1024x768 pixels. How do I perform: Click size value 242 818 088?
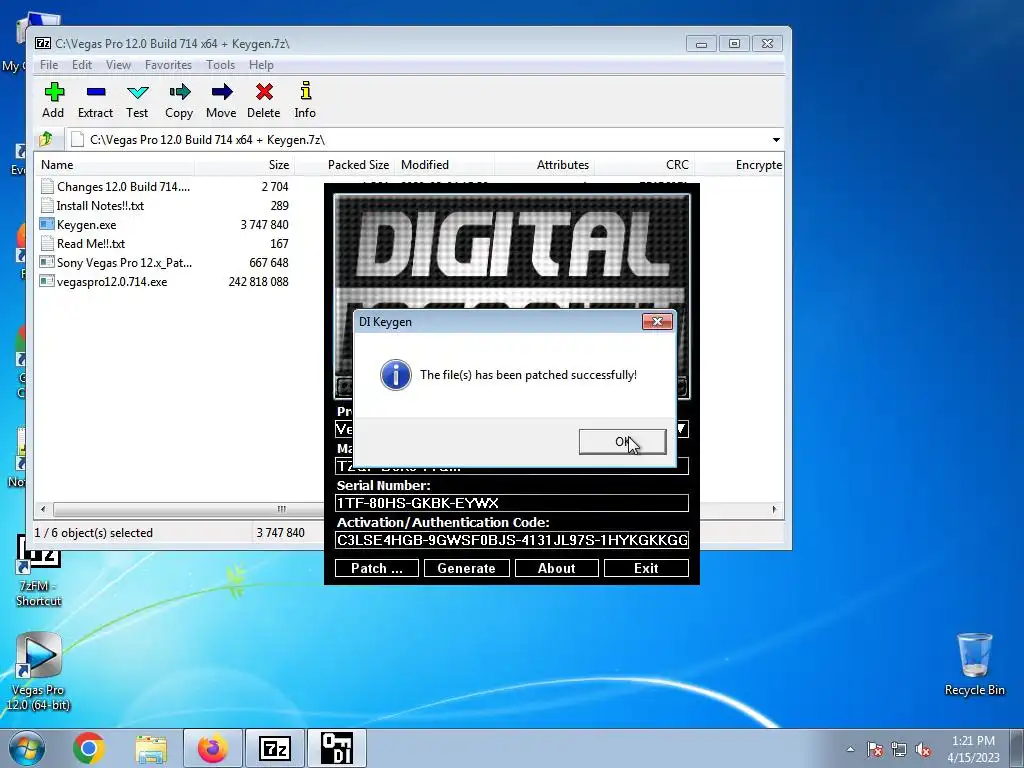(259, 281)
